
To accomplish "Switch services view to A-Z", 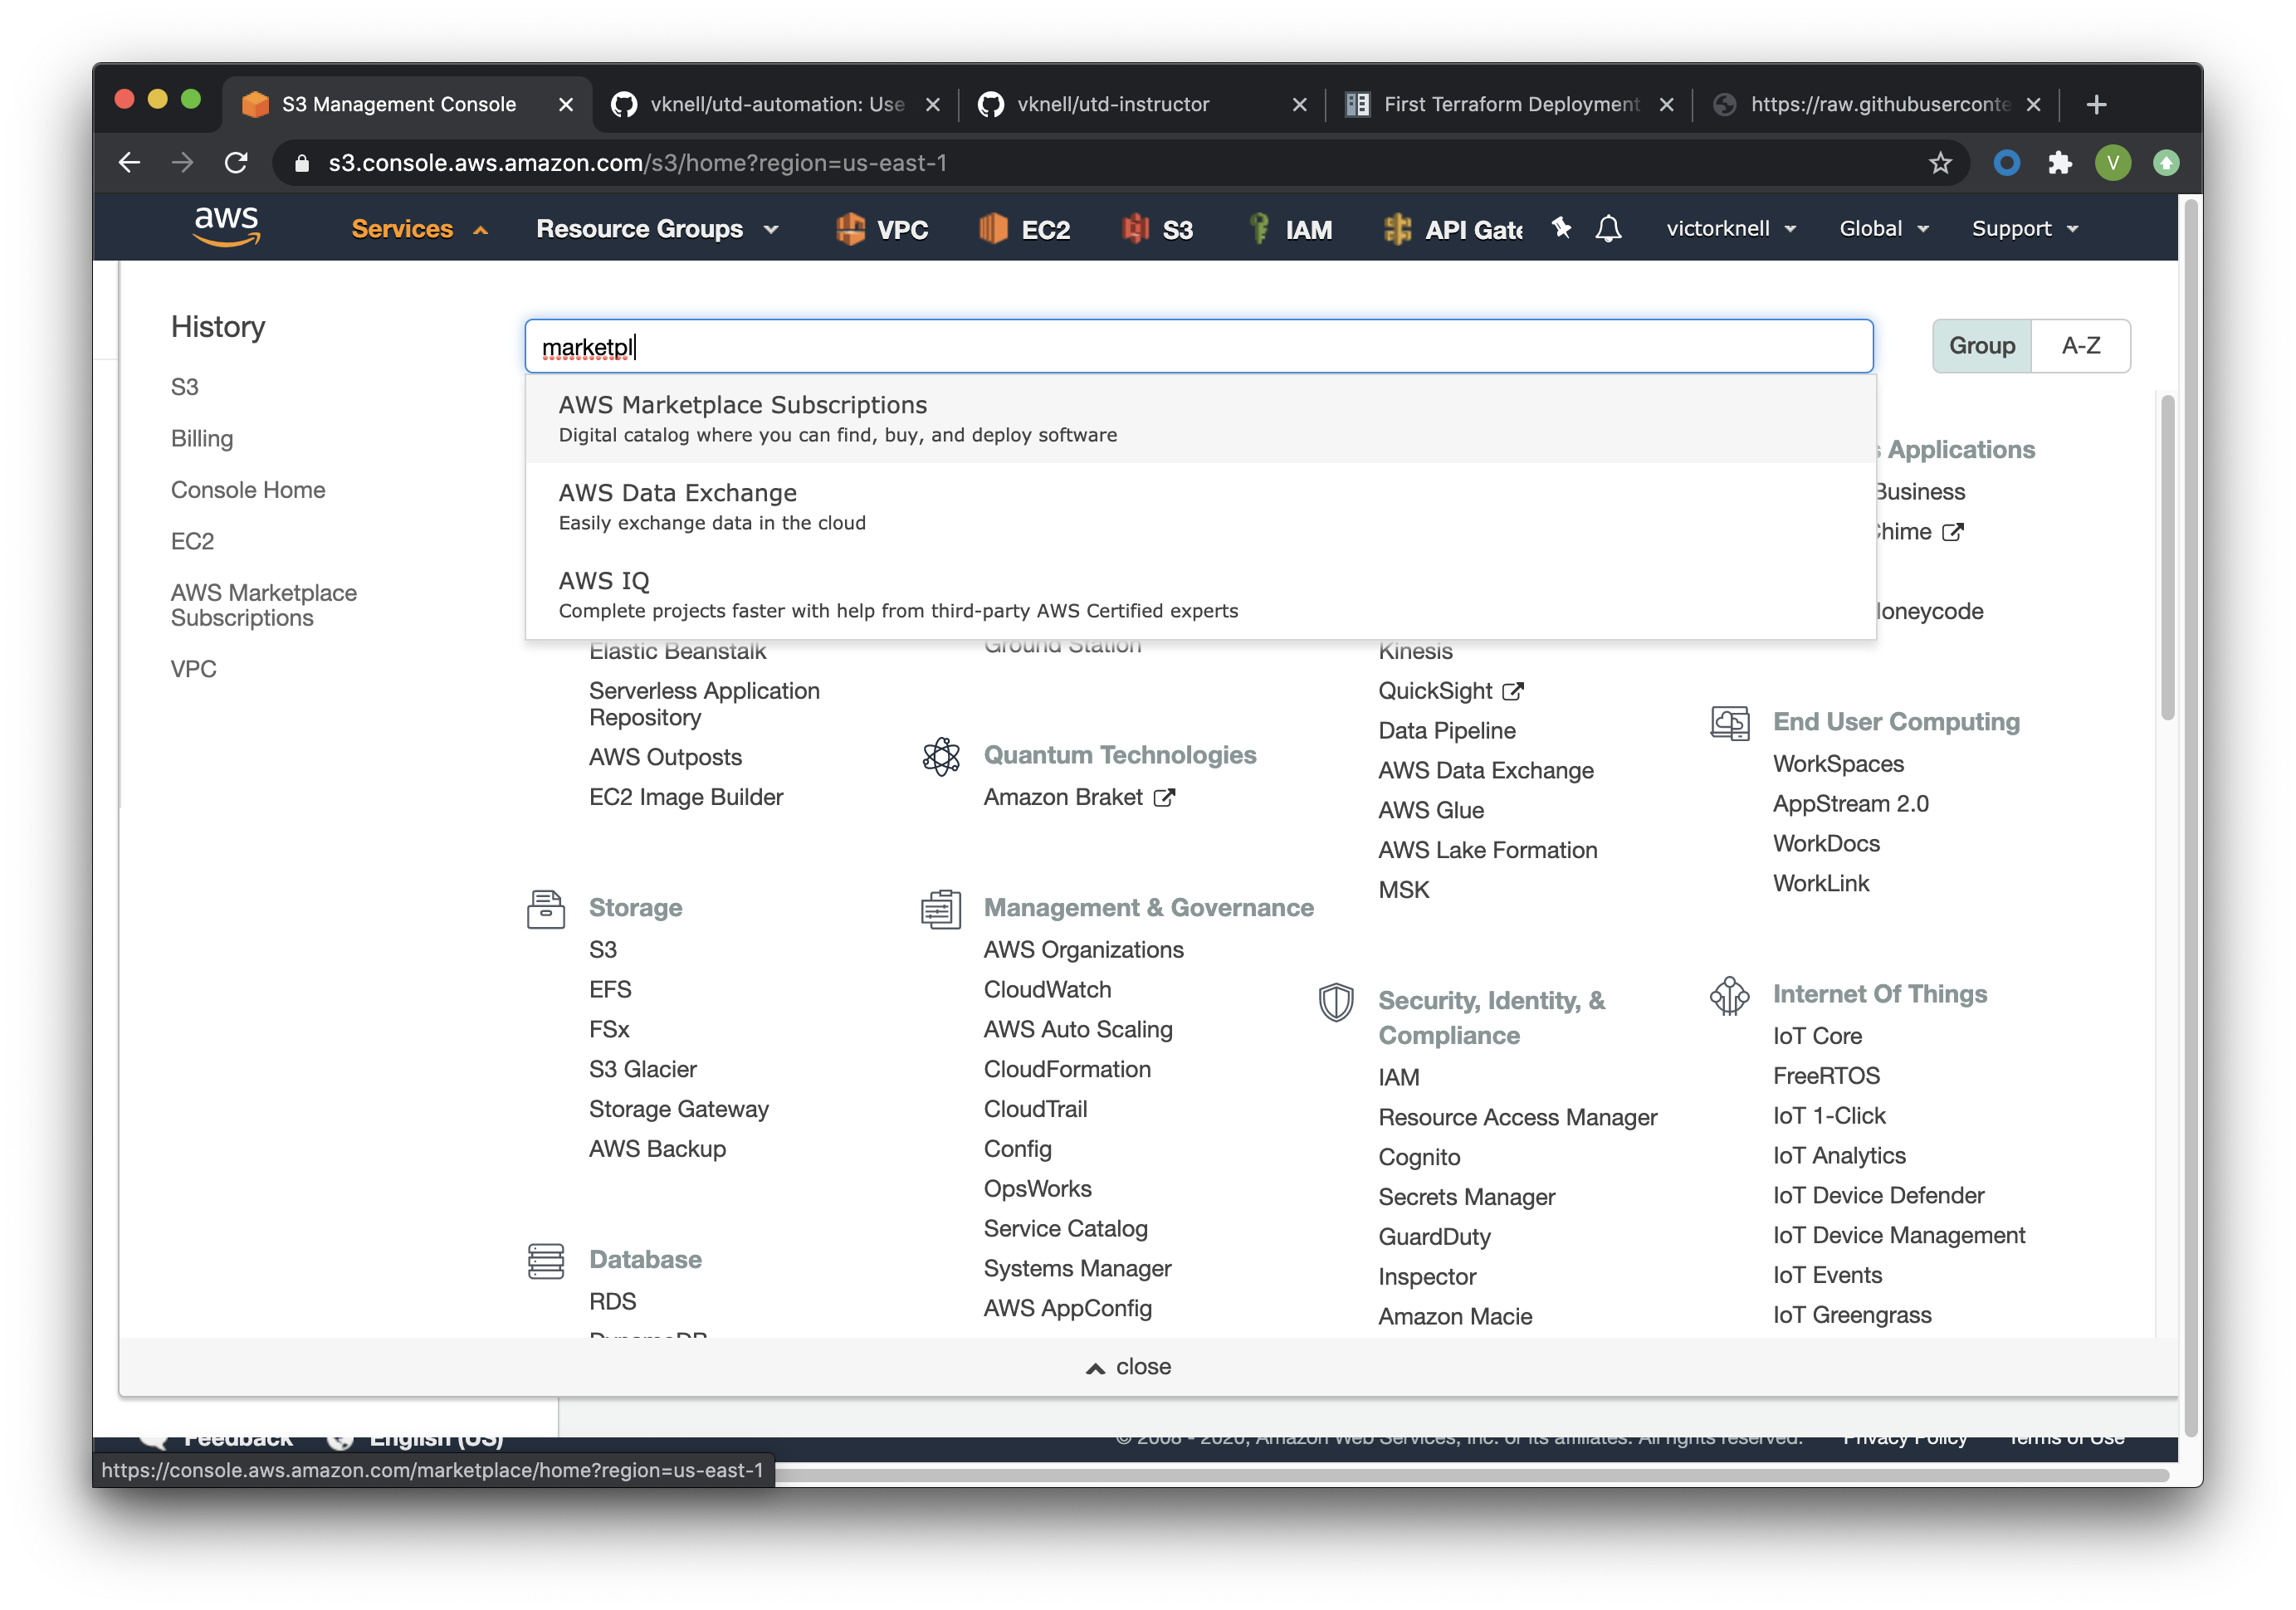I will 2080,346.
